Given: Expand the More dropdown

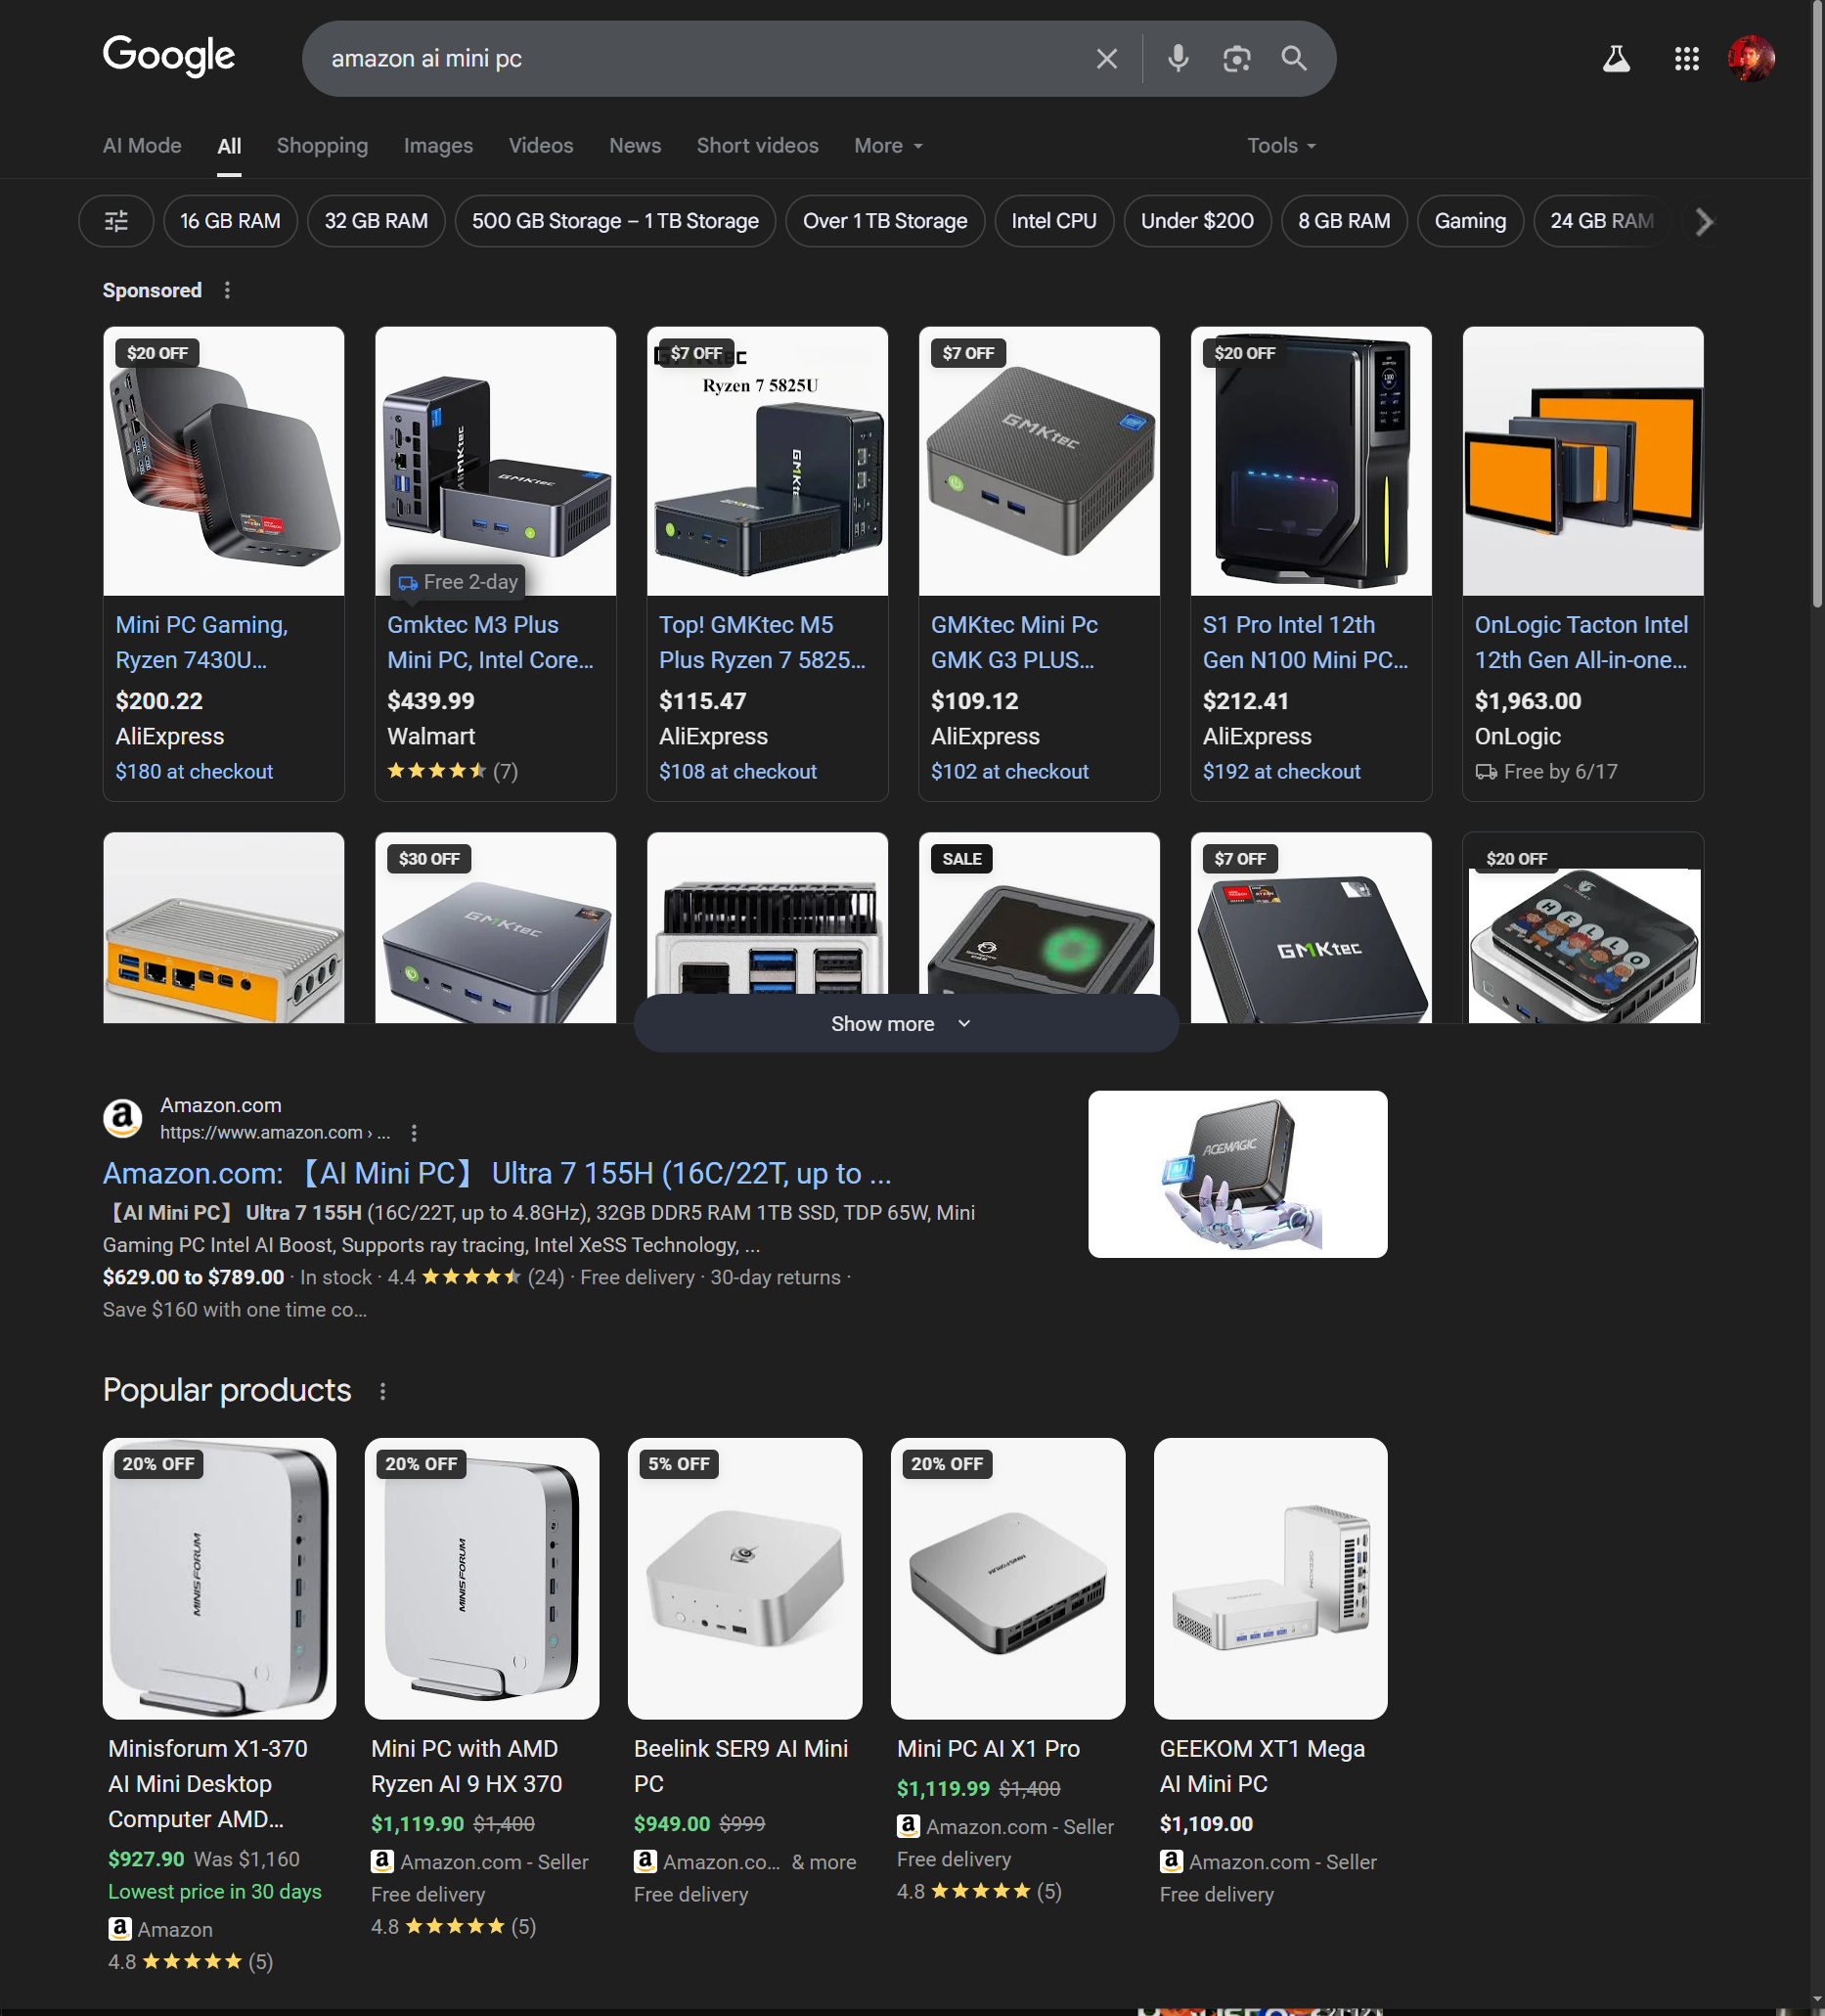Looking at the screenshot, I should (888, 146).
